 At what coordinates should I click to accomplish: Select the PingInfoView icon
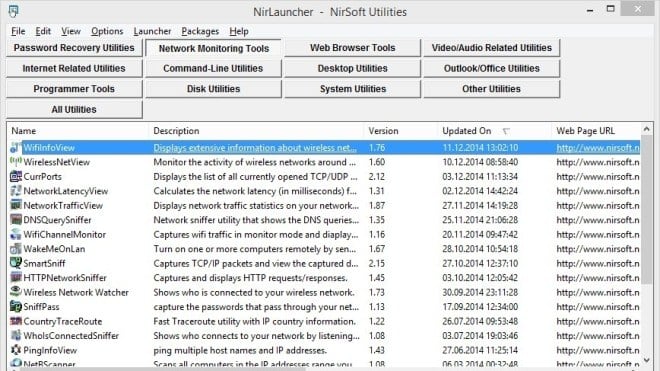tap(16, 350)
